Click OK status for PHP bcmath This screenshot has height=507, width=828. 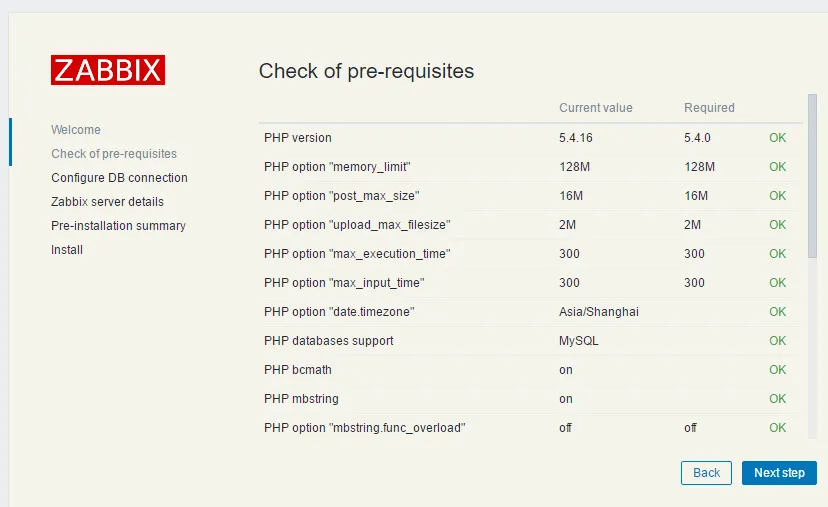pyautogui.click(x=777, y=370)
